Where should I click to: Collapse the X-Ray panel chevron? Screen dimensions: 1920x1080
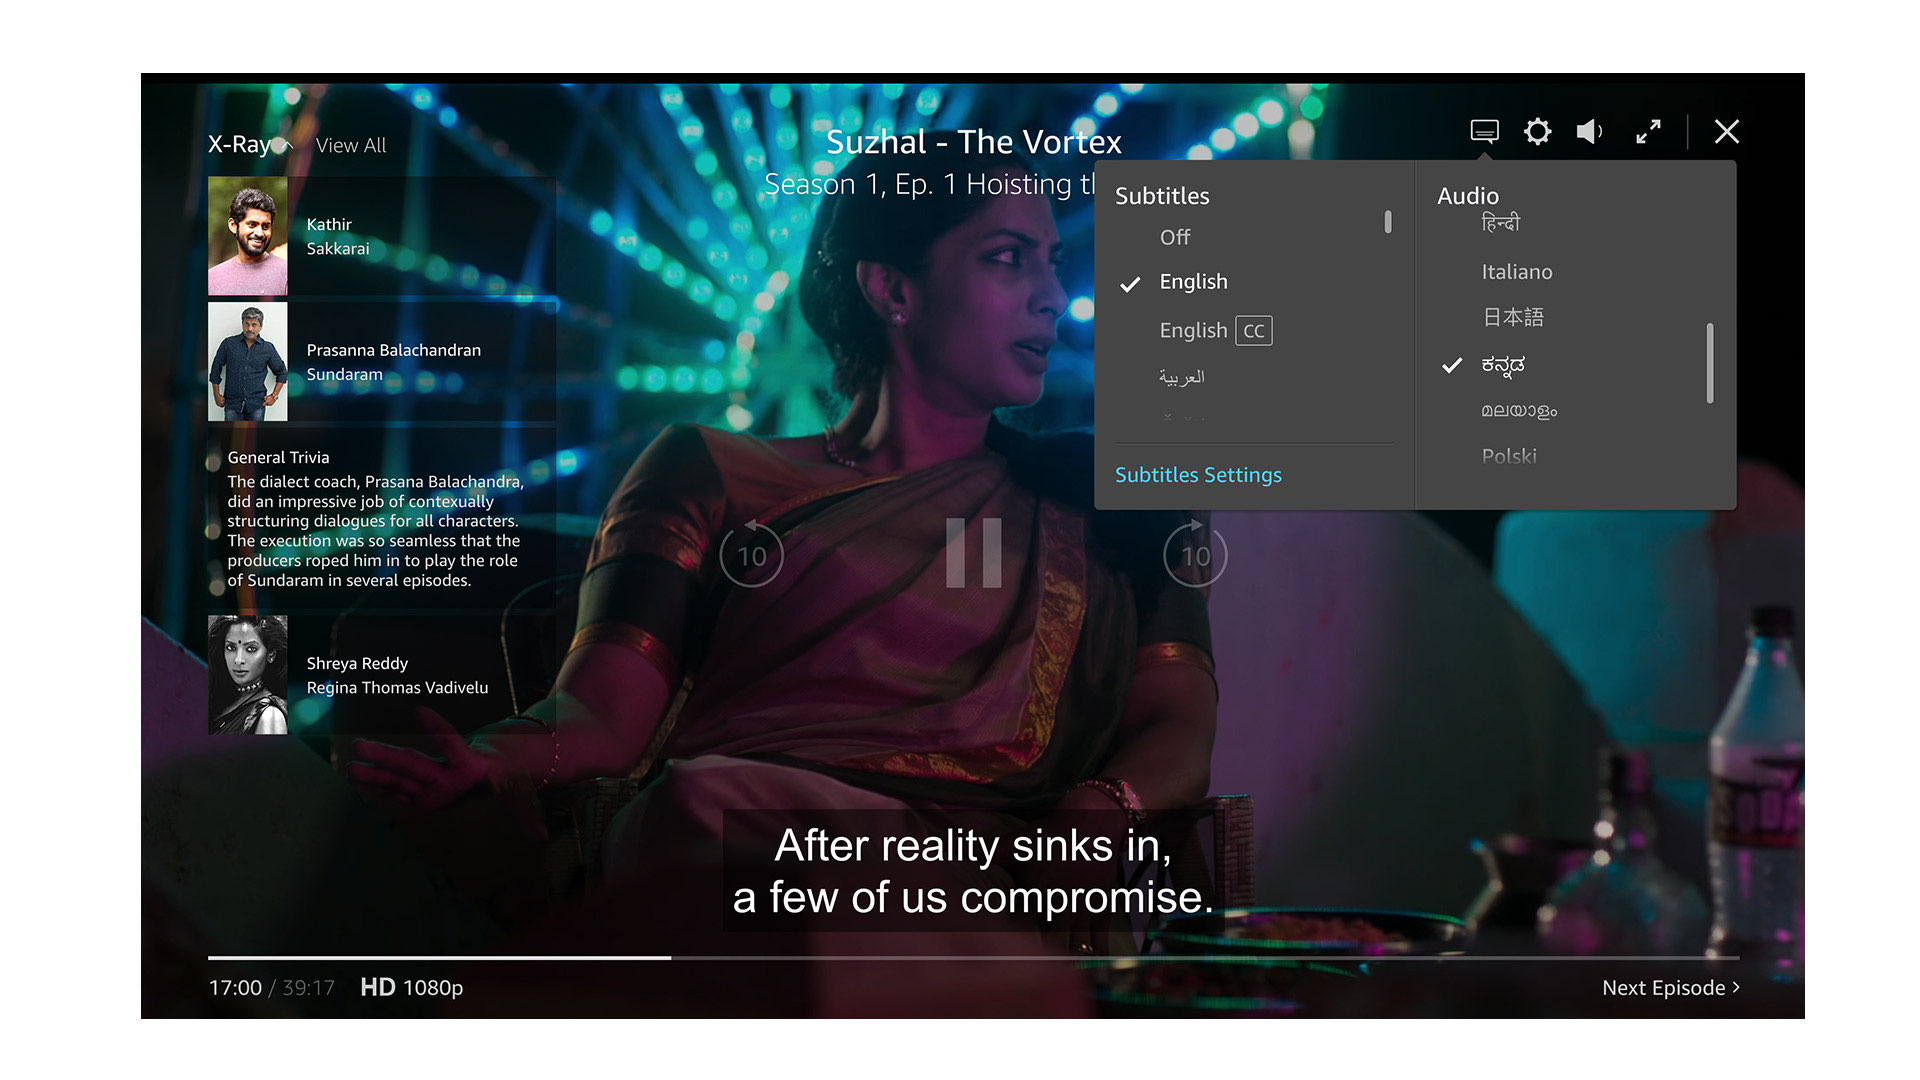[x=285, y=145]
